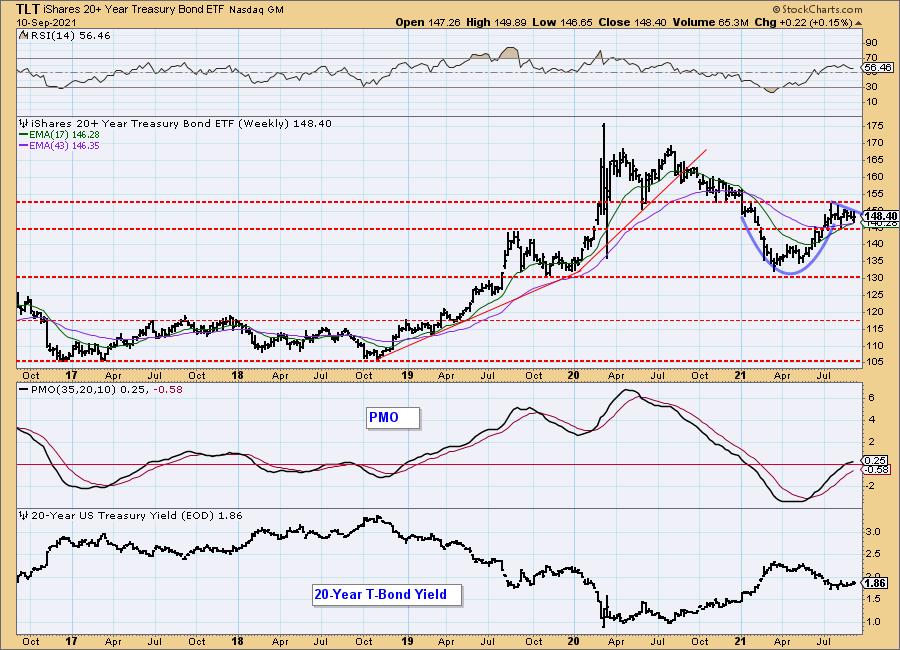Click the 105 price axis label

(x=875, y=362)
